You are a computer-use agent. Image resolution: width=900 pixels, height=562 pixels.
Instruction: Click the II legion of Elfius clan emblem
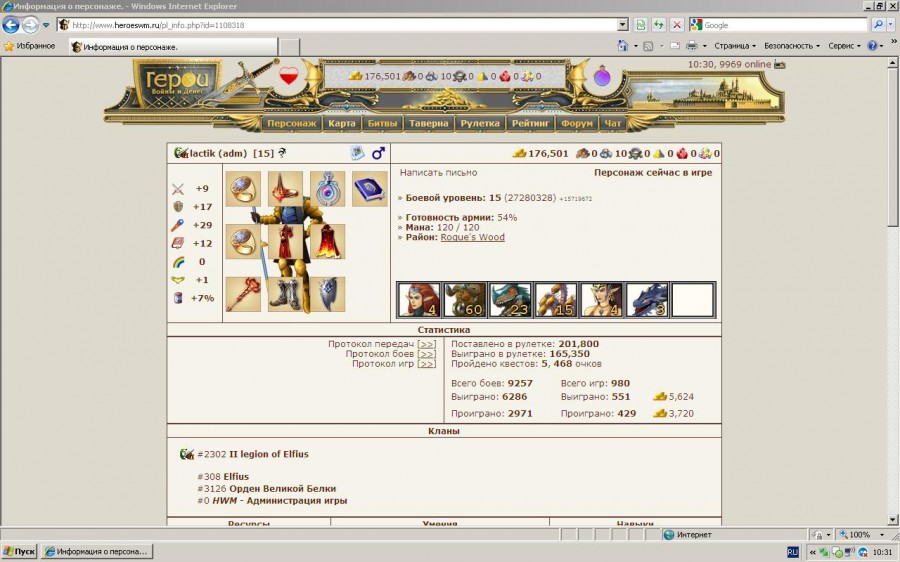pos(187,454)
